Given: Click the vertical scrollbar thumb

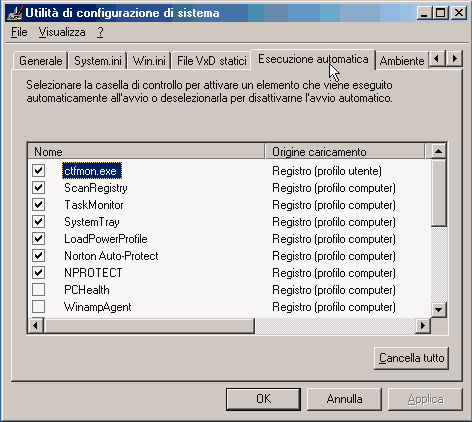Looking at the screenshot, I should (x=438, y=193).
